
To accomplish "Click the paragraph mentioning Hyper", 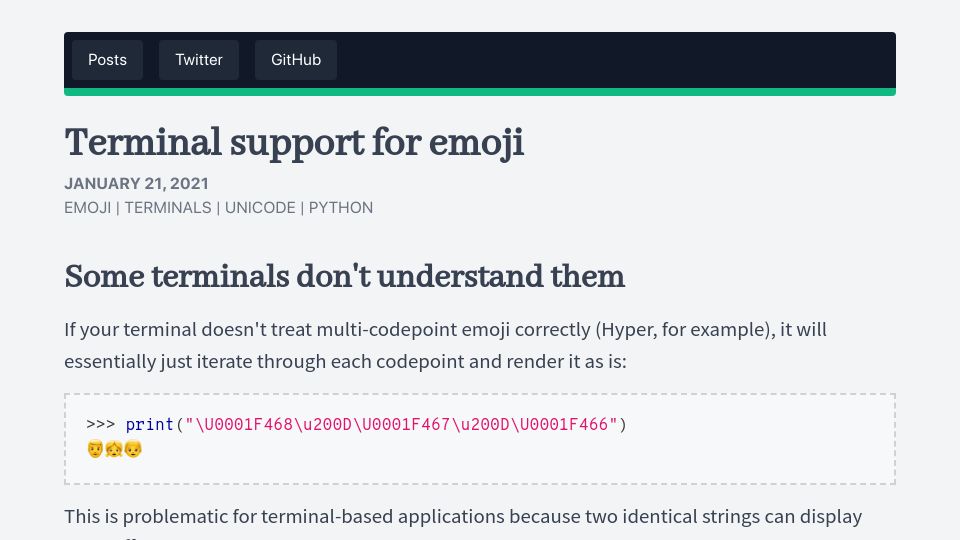I will (445, 345).
